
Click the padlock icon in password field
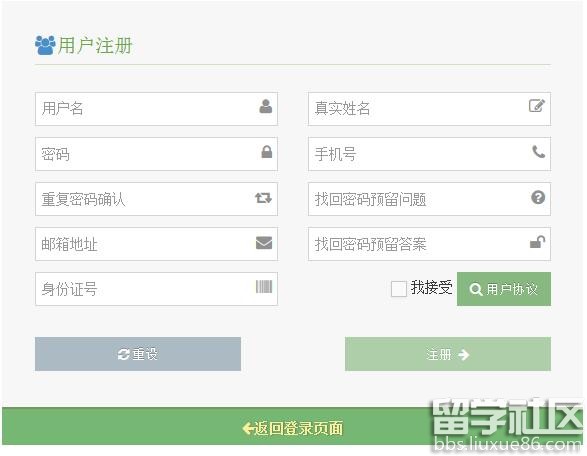pyautogui.click(x=267, y=152)
